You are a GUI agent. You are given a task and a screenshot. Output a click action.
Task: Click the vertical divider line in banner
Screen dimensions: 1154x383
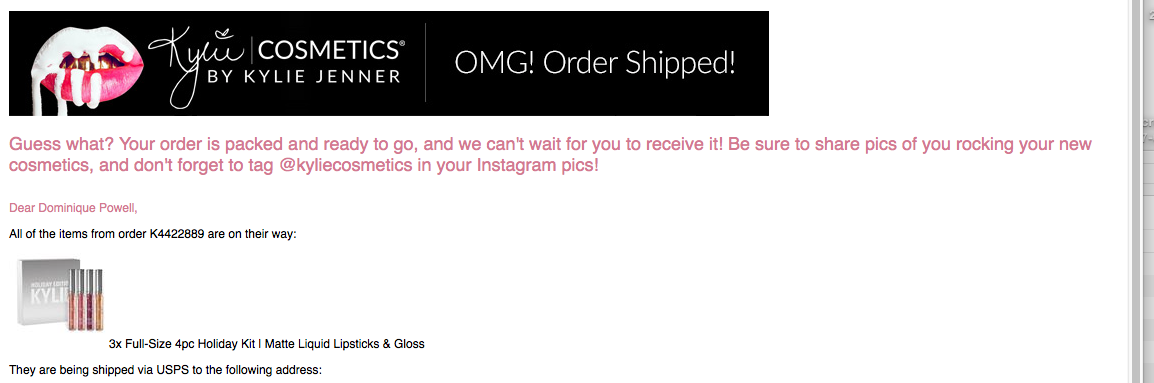425,63
